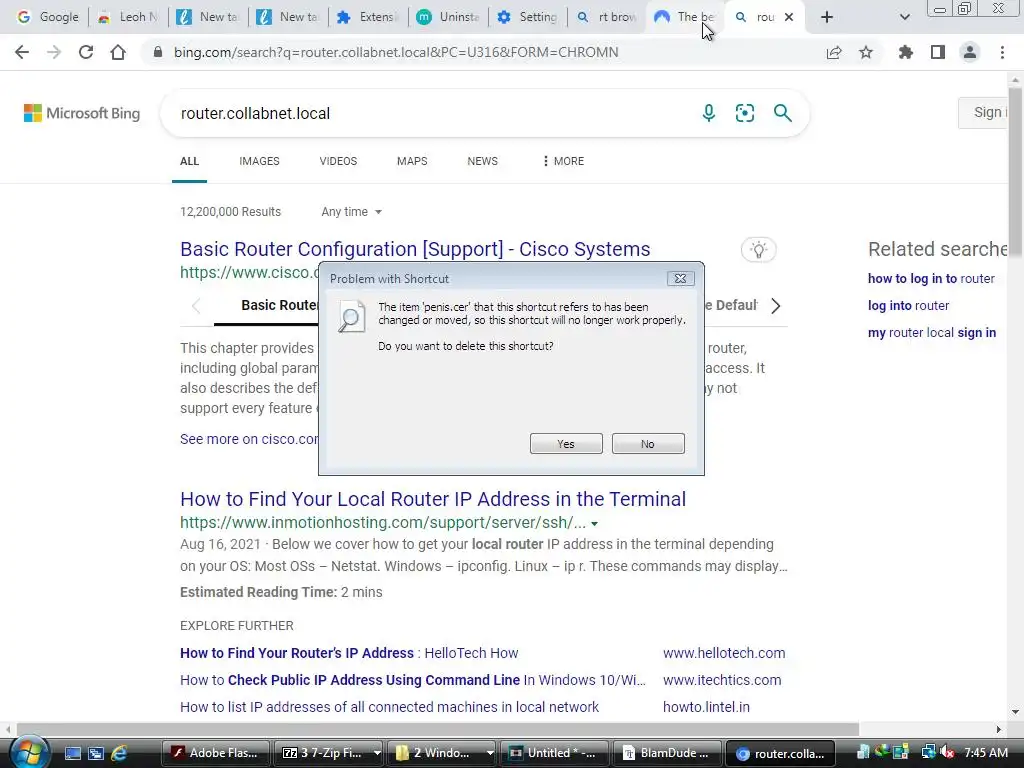Click the Bing magnifier search button
Screen dimensions: 1024x768
click(782, 113)
